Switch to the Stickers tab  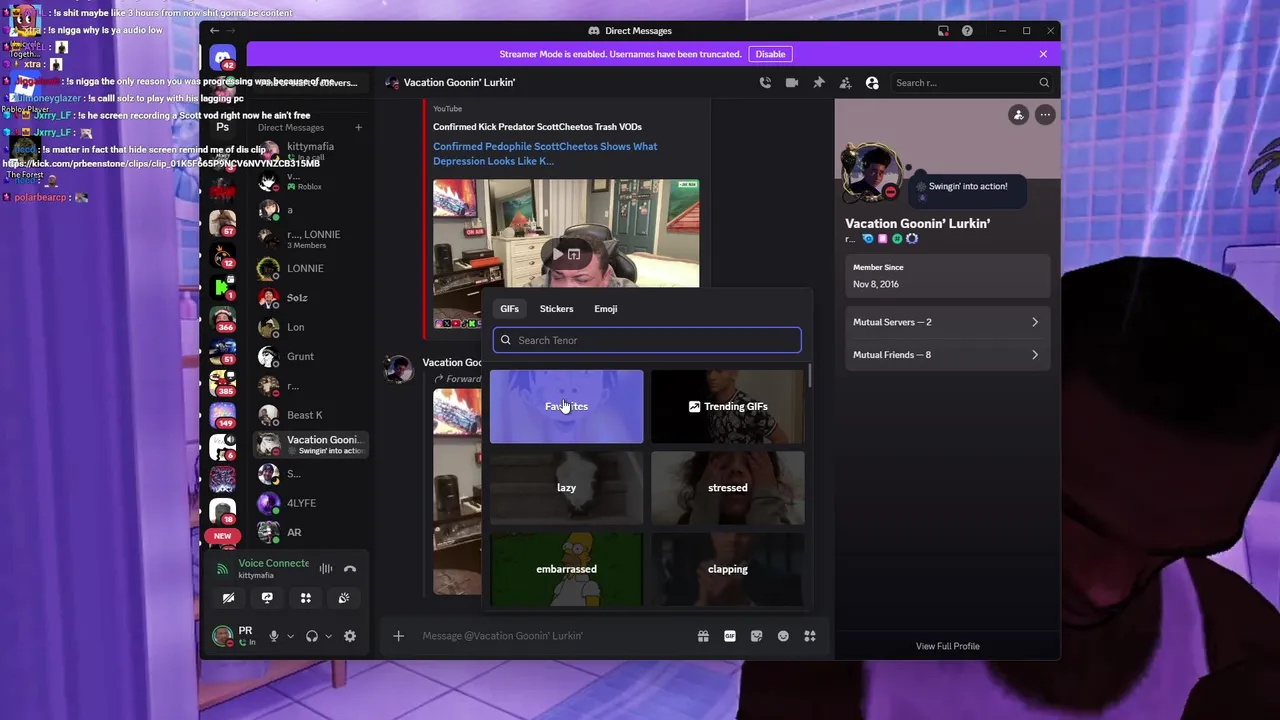click(557, 309)
